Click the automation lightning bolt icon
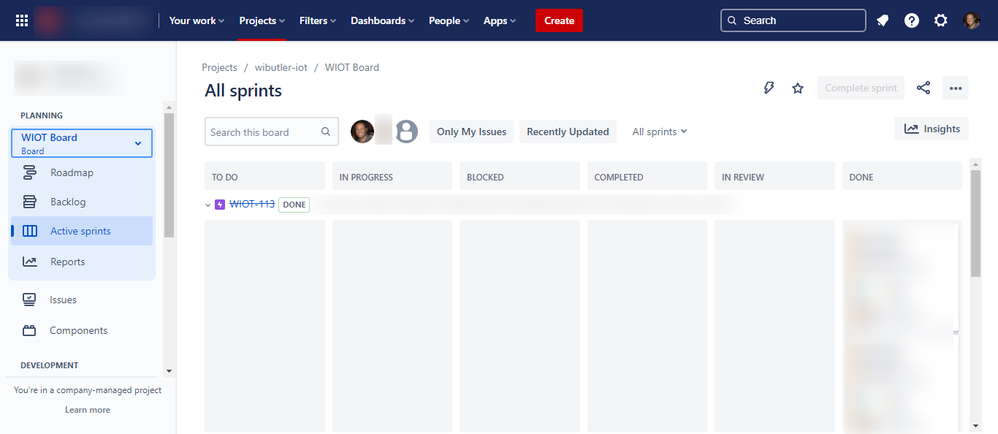 pos(768,88)
